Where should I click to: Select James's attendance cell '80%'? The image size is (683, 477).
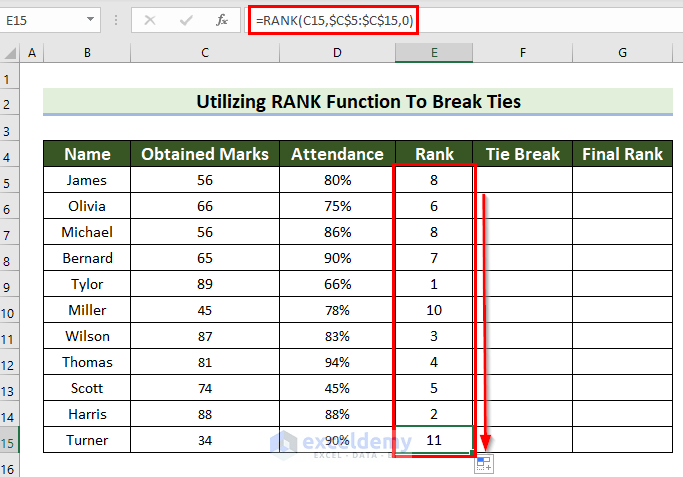tap(337, 180)
